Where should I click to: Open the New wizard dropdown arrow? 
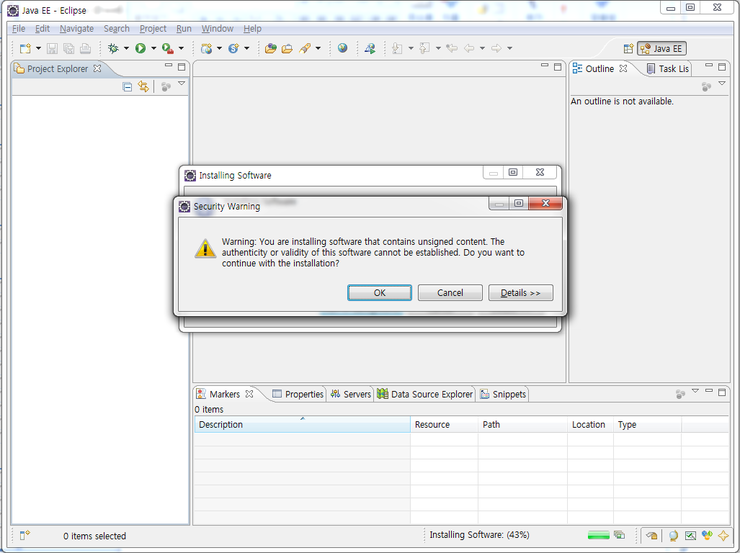[38, 48]
